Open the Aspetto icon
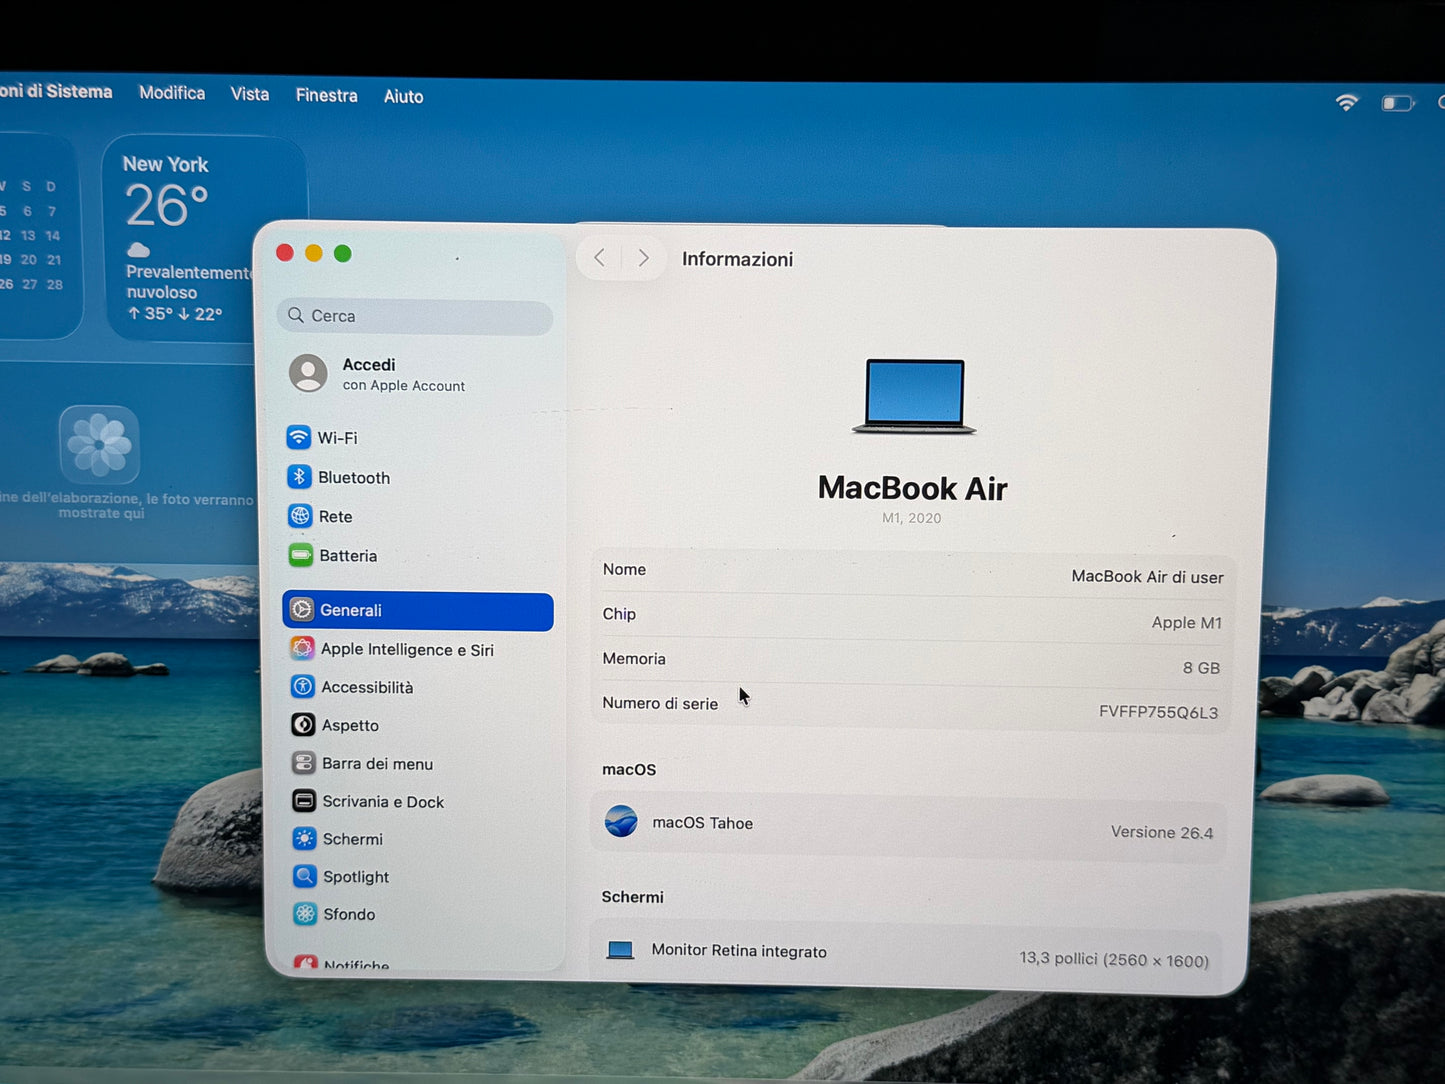Image resolution: width=1445 pixels, height=1084 pixels. click(303, 724)
